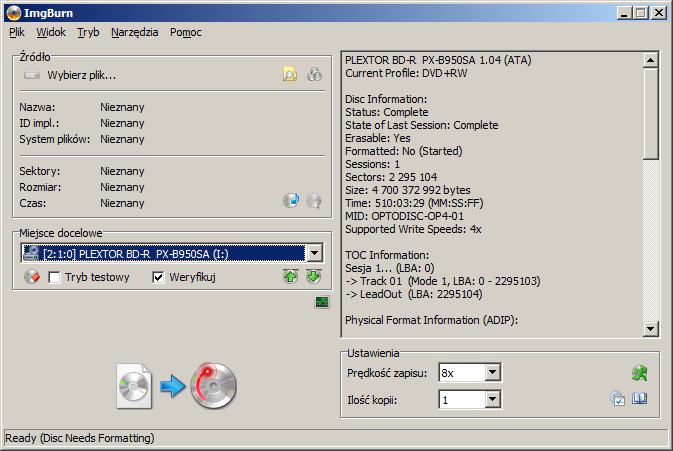Click the green running man speed icon
The width and height of the screenshot is (673, 451).
[x=640, y=373]
